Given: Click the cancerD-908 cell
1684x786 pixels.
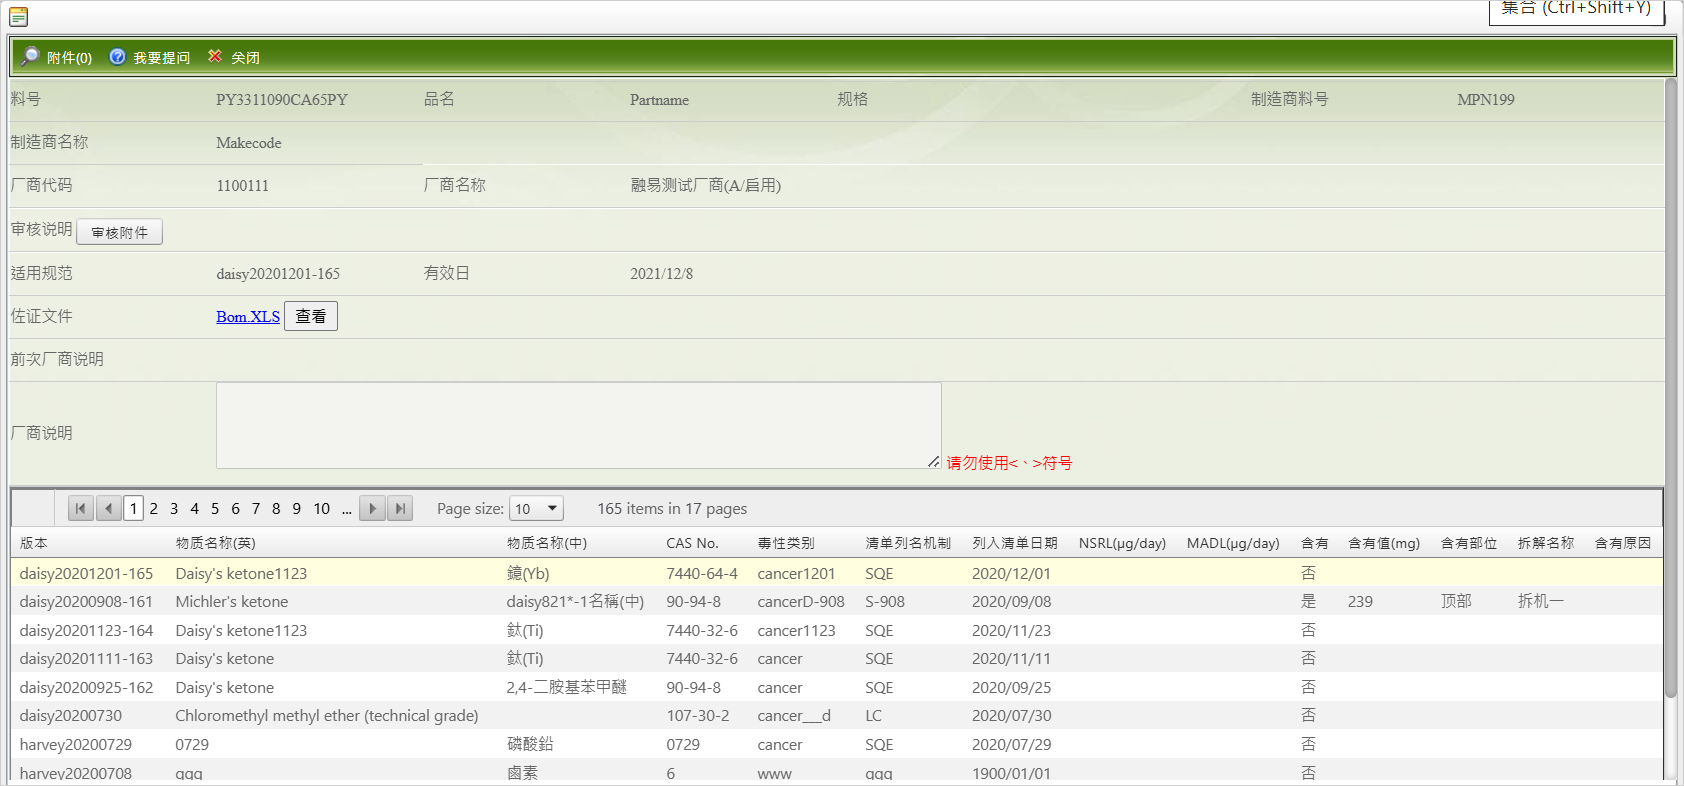Looking at the screenshot, I should tap(801, 601).
